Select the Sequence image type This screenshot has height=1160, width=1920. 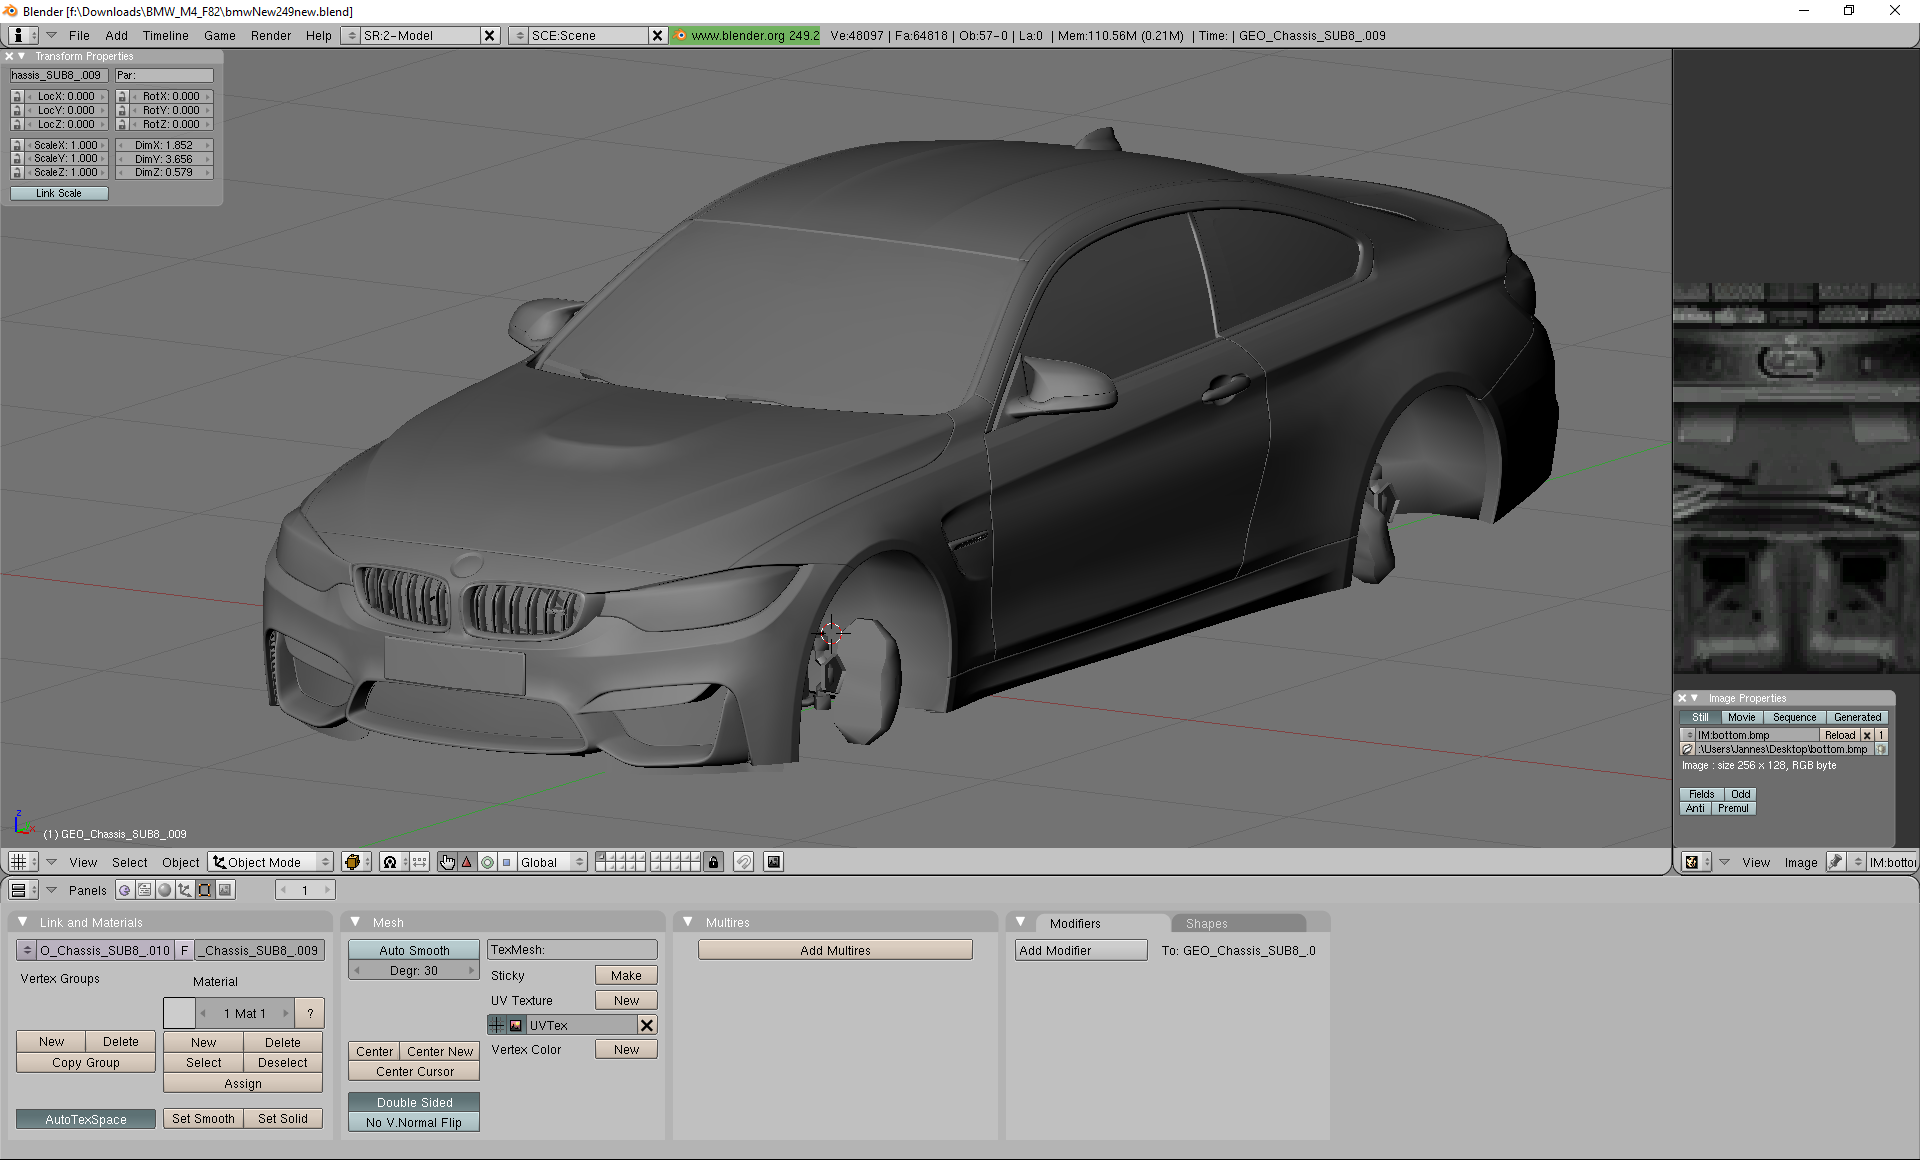pyautogui.click(x=1794, y=717)
